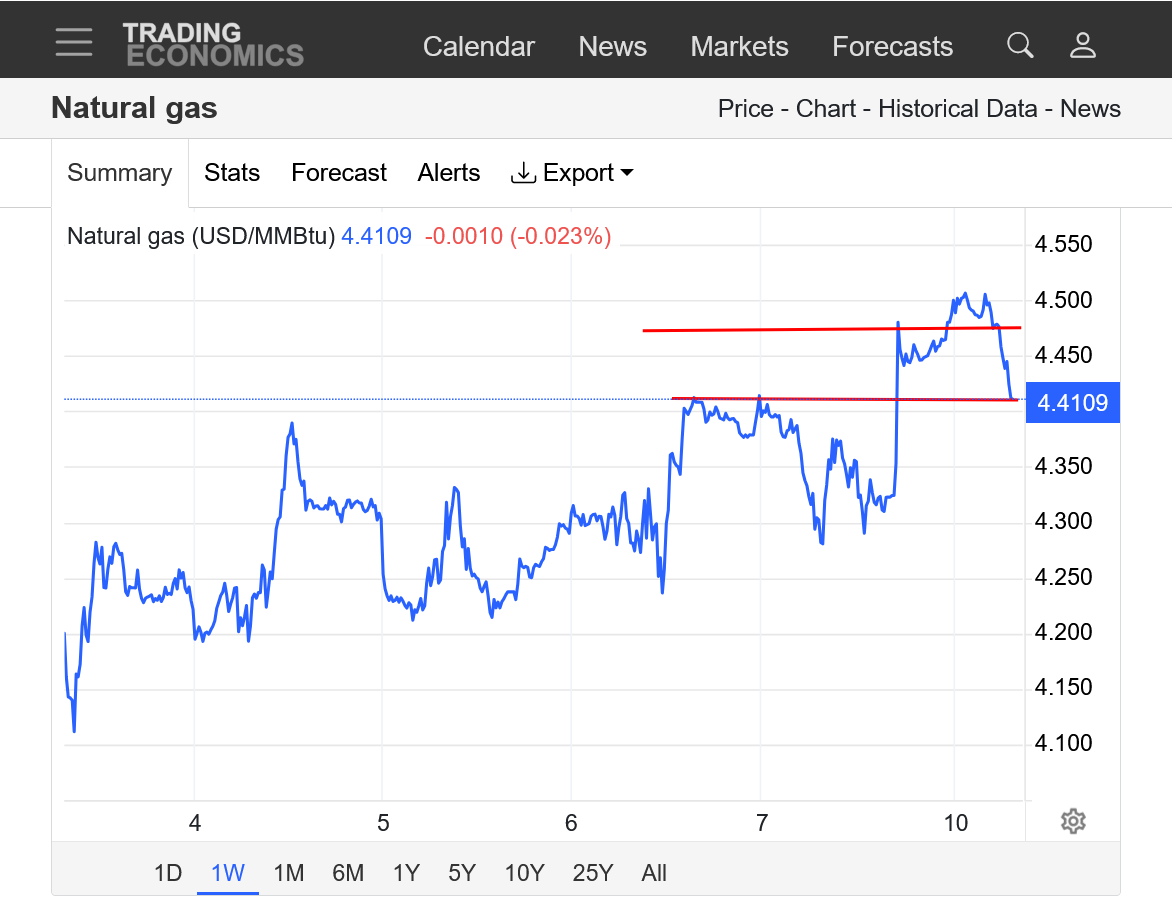Select the 1D time range
The width and height of the screenshot is (1172, 901).
168,873
